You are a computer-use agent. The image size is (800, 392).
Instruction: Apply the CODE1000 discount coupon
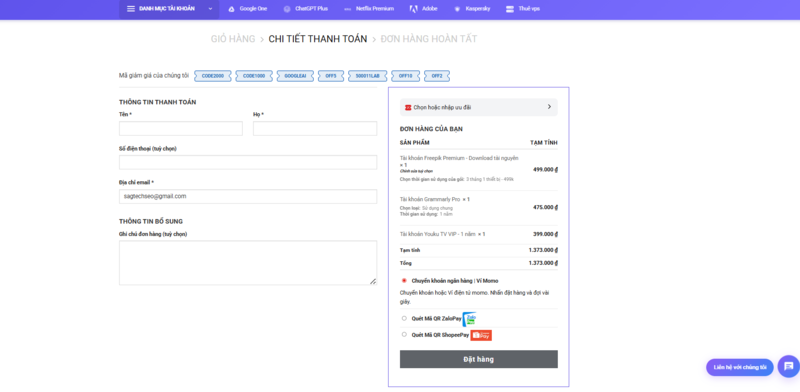(x=254, y=76)
